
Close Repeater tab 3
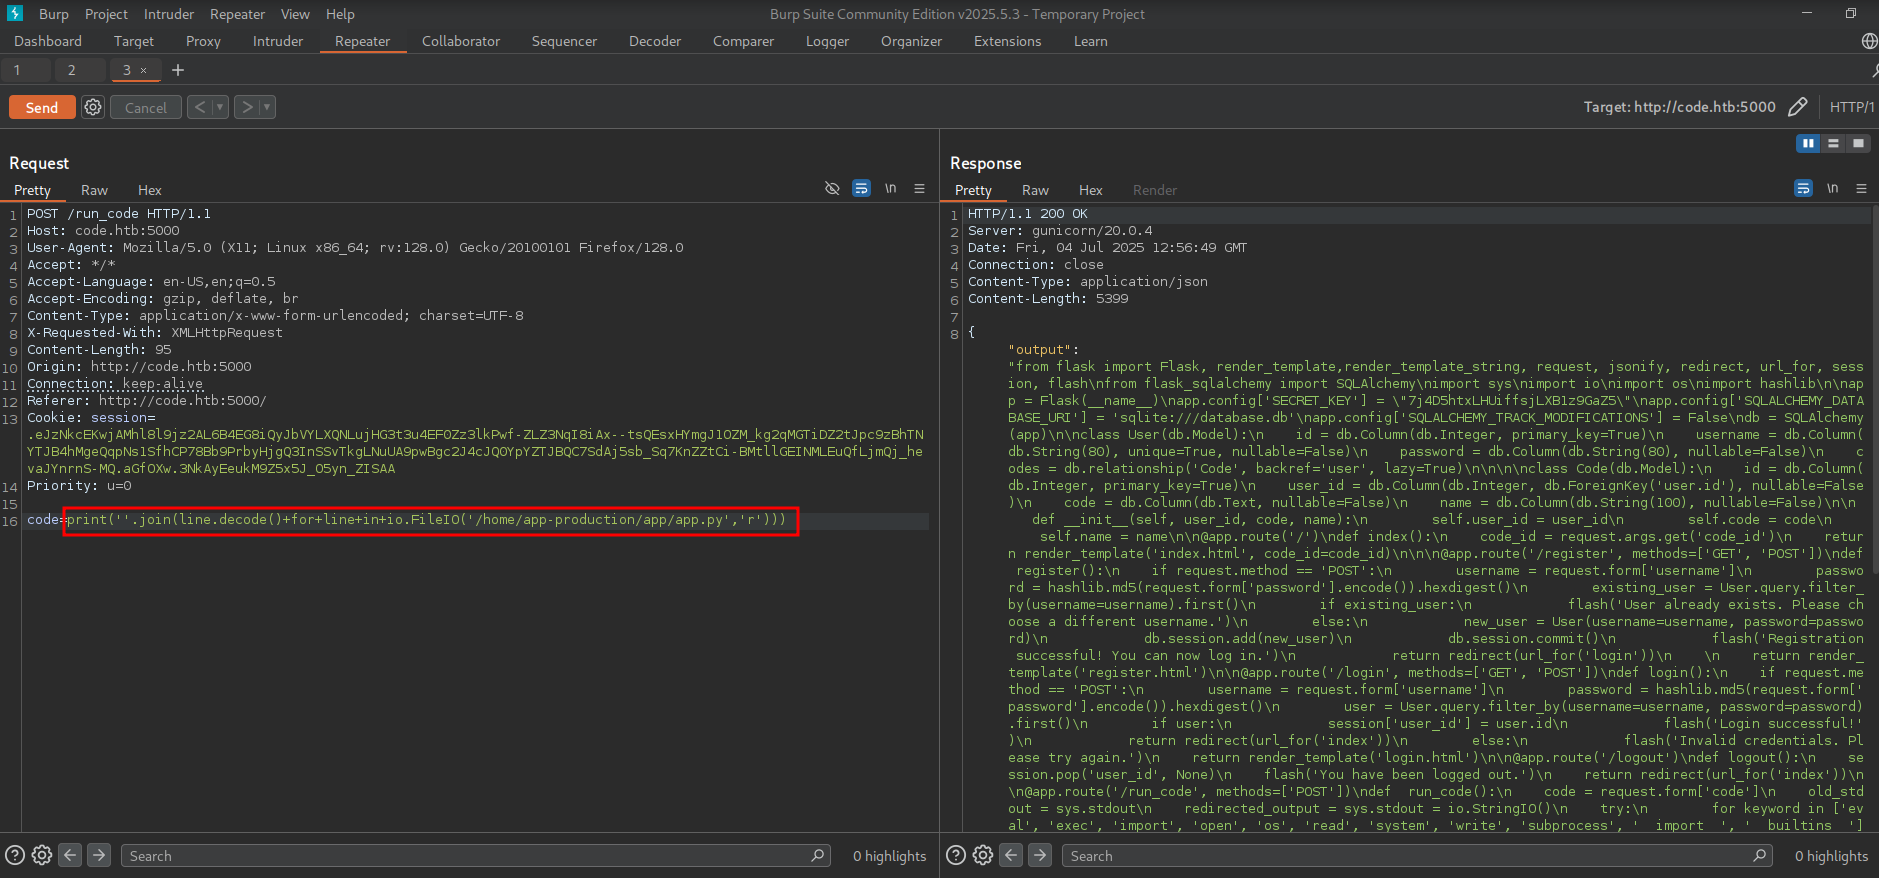(x=144, y=70)
